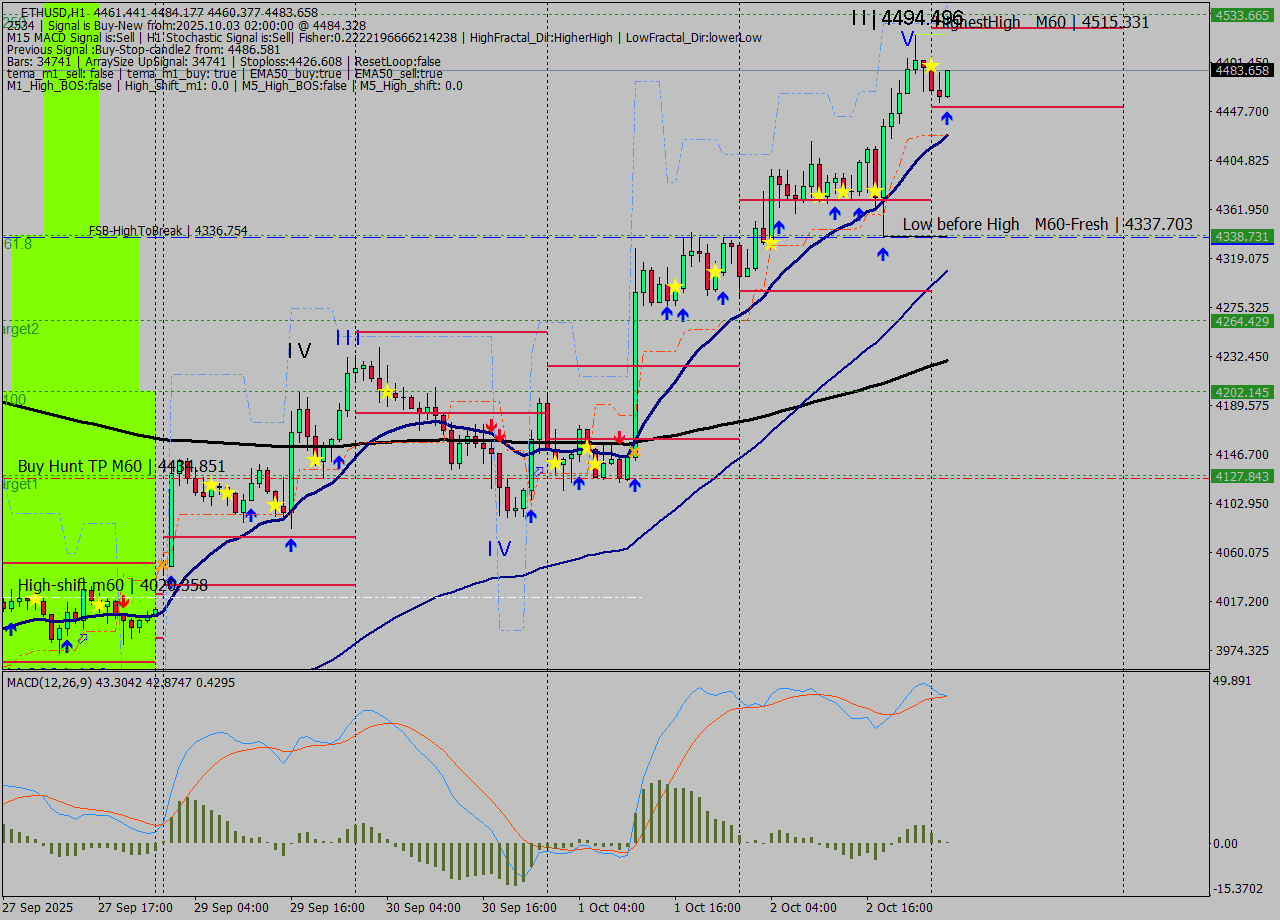Click the Buy Hunt TP M60 label

(x=121, y=466)
